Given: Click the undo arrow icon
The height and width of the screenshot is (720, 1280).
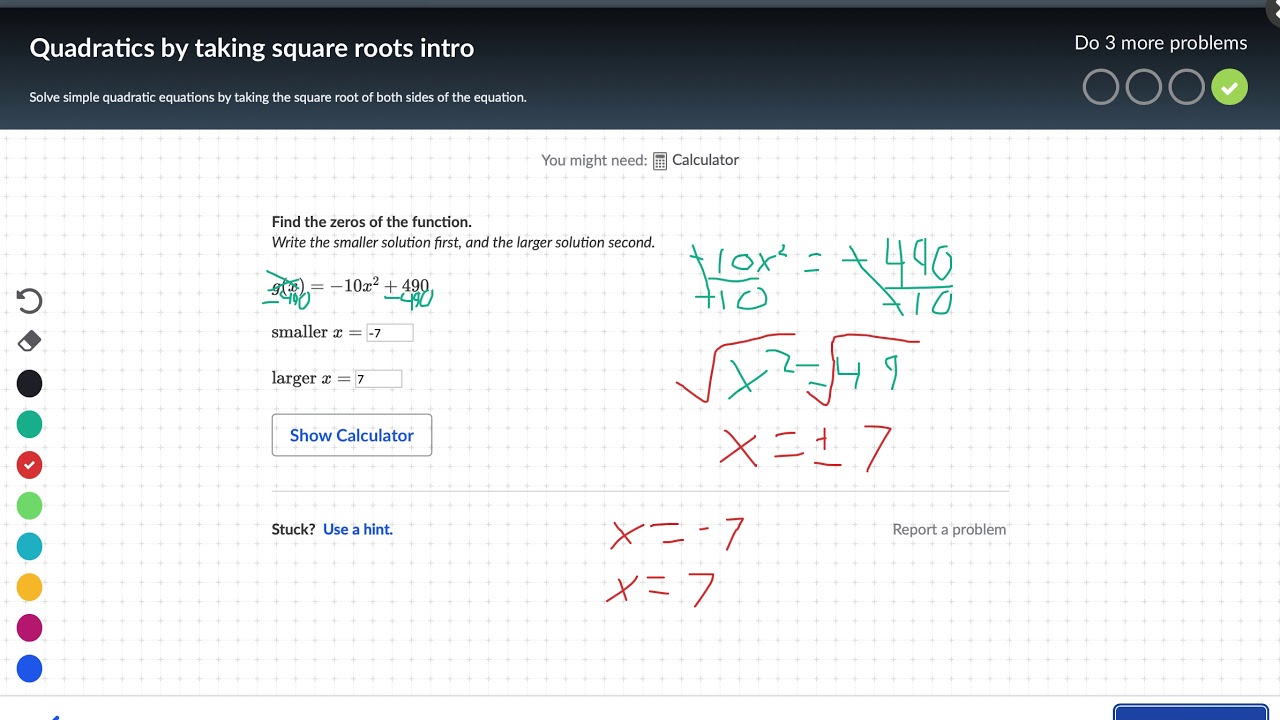Looking at the screenshot, I should coord(30,301).
